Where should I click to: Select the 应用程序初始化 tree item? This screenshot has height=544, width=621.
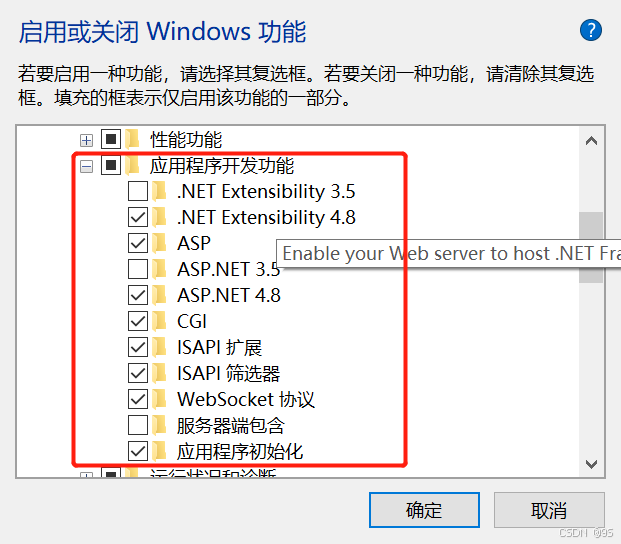point(240,451)
